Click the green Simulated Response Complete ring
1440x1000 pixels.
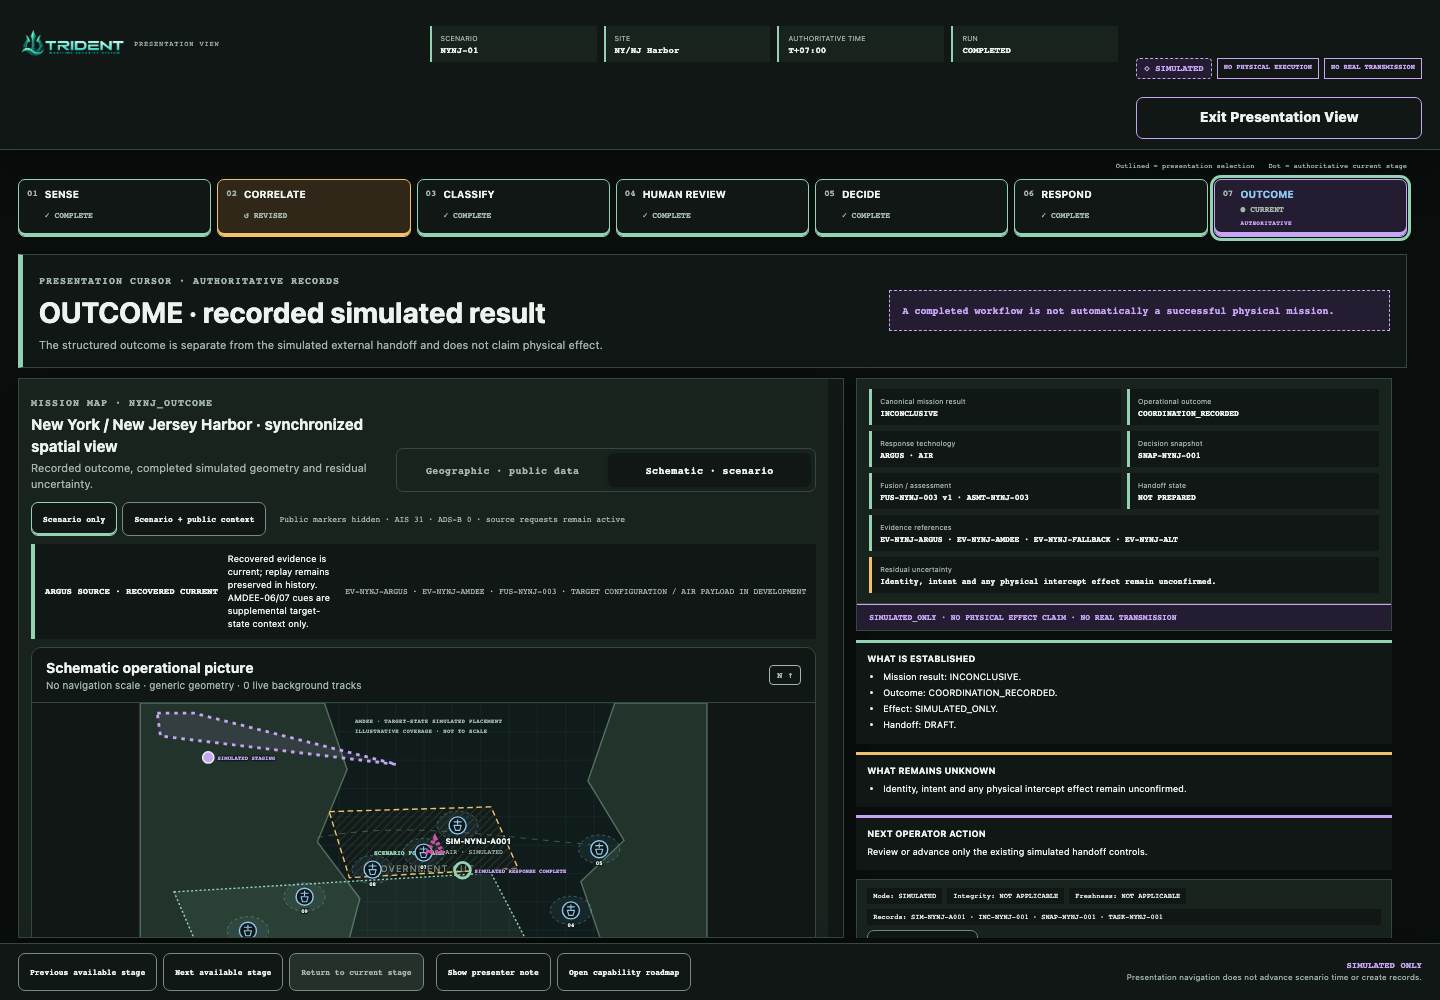(462, 871)
